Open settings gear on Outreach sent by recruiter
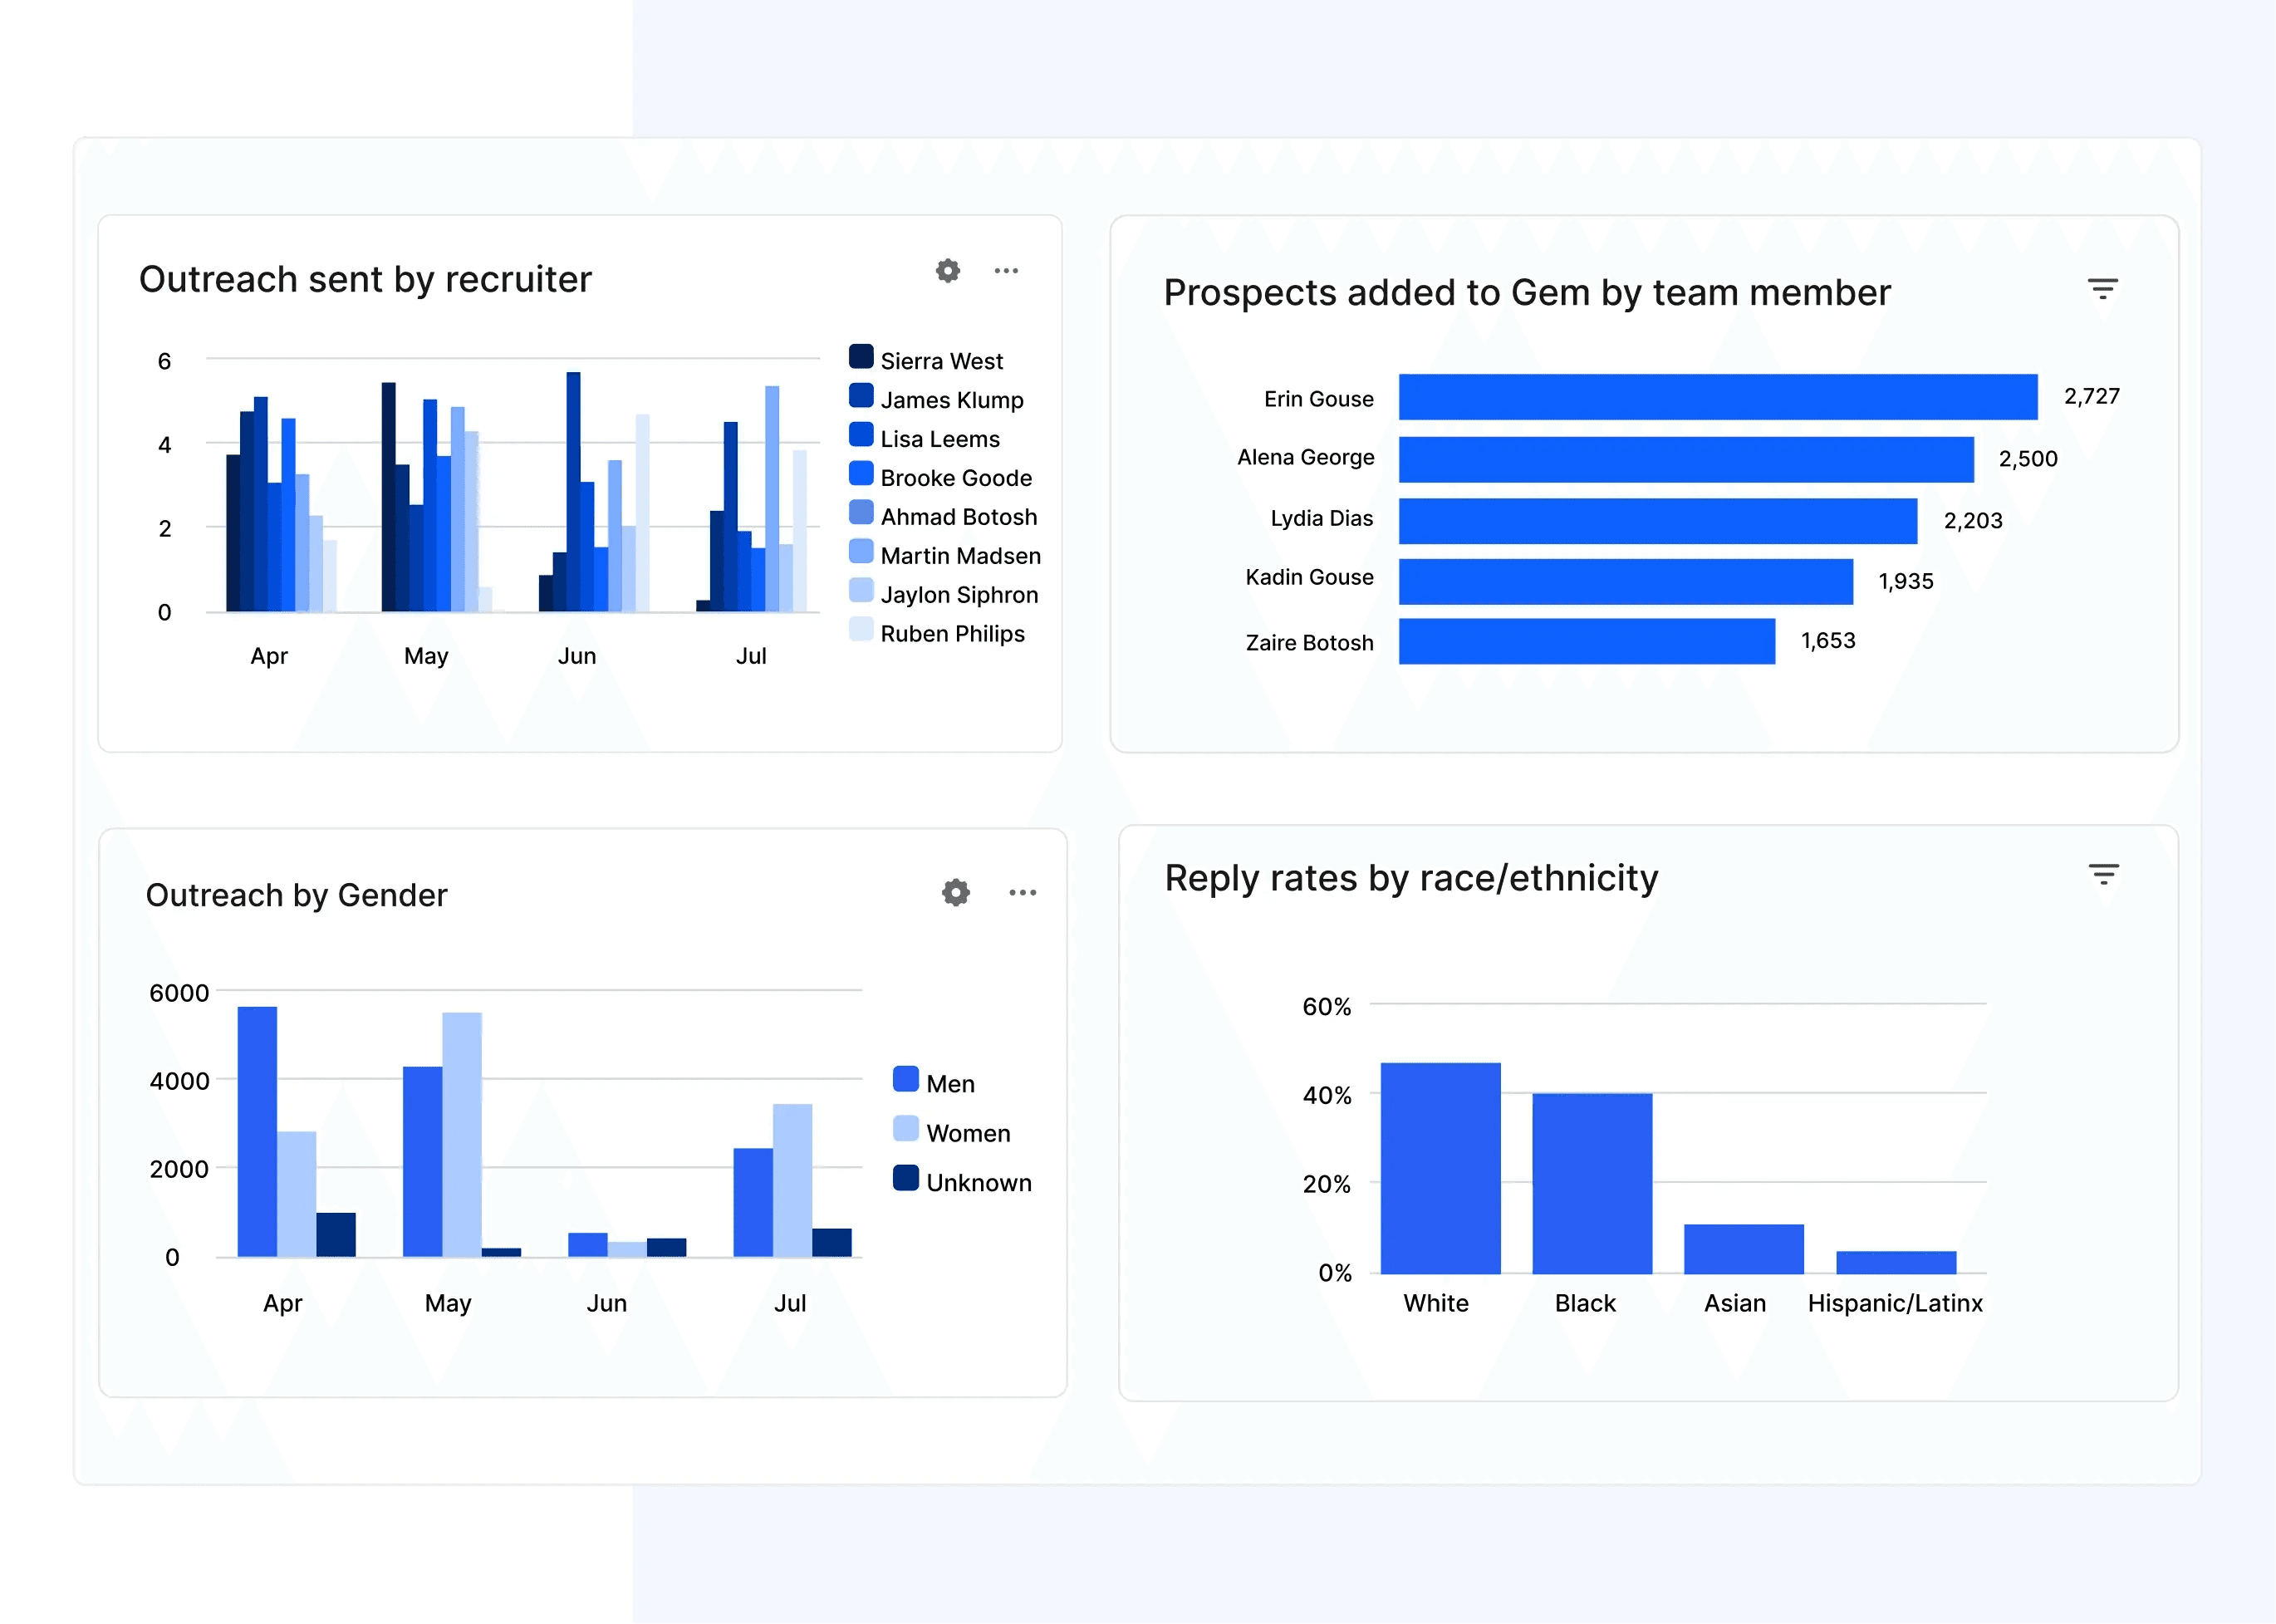This screenshot has width=2276, height=1624. tap(948, 271)
